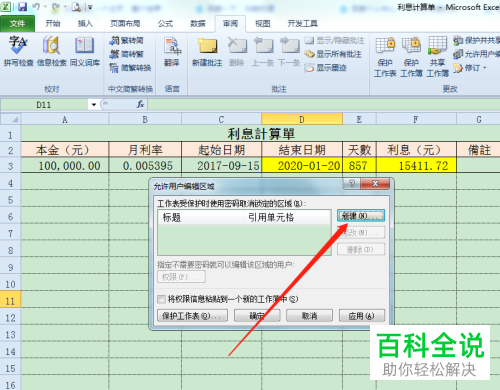
Task: Open 简繁转换 conversion options
Action: [130, 68]
